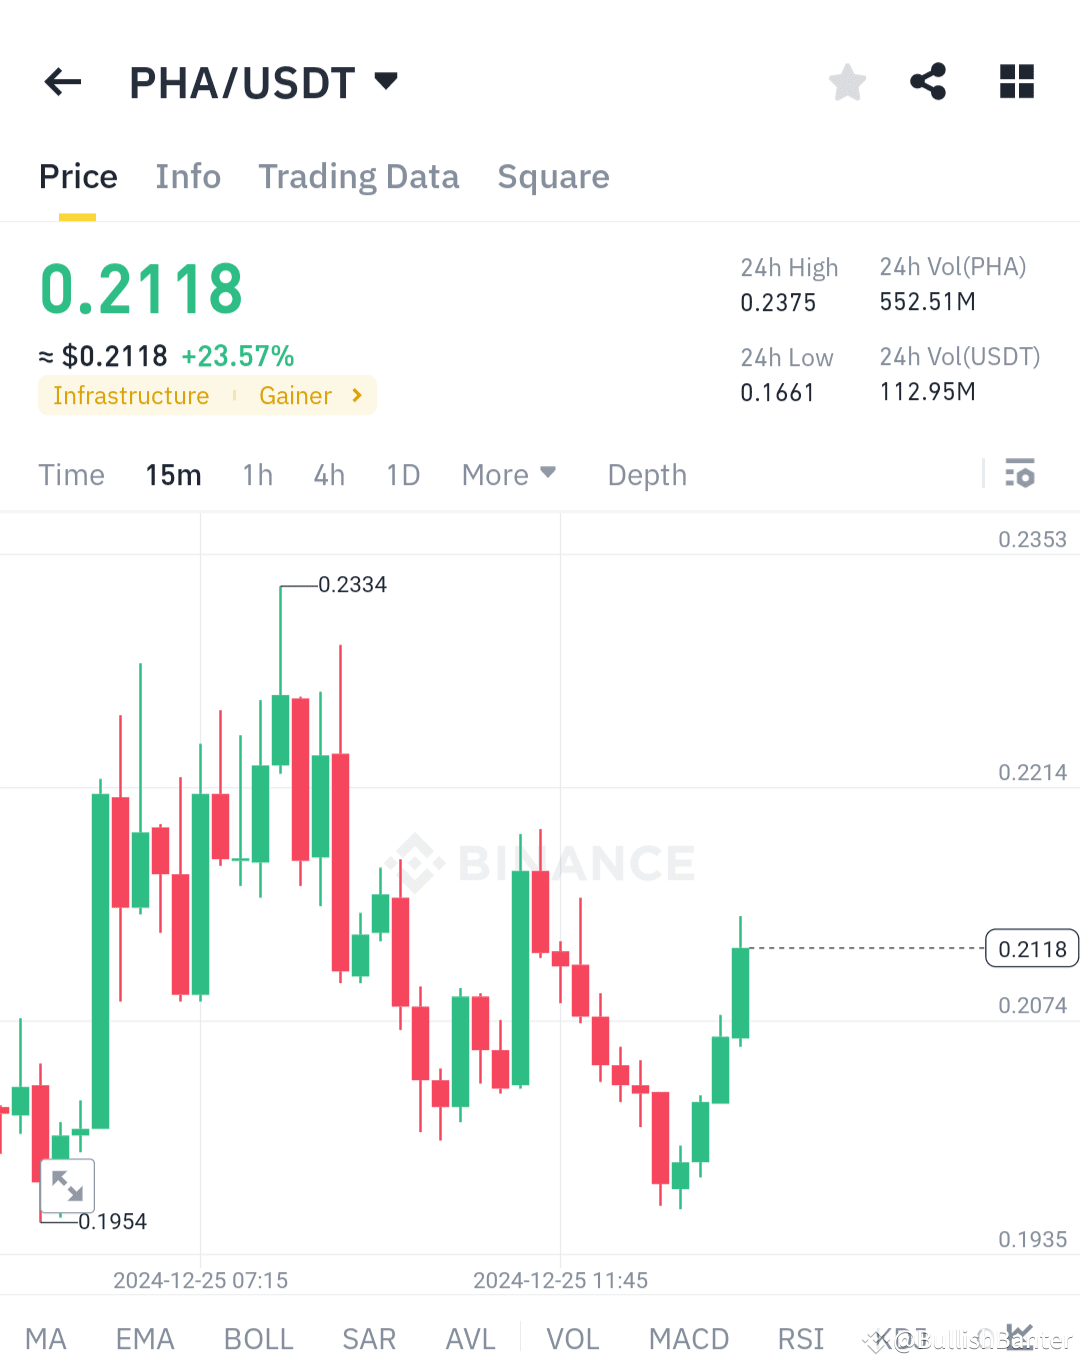The height and width of the screenshot is (1363, 1080).
Task: Expand the chart to fullscreen
Action: point(67,1186)
